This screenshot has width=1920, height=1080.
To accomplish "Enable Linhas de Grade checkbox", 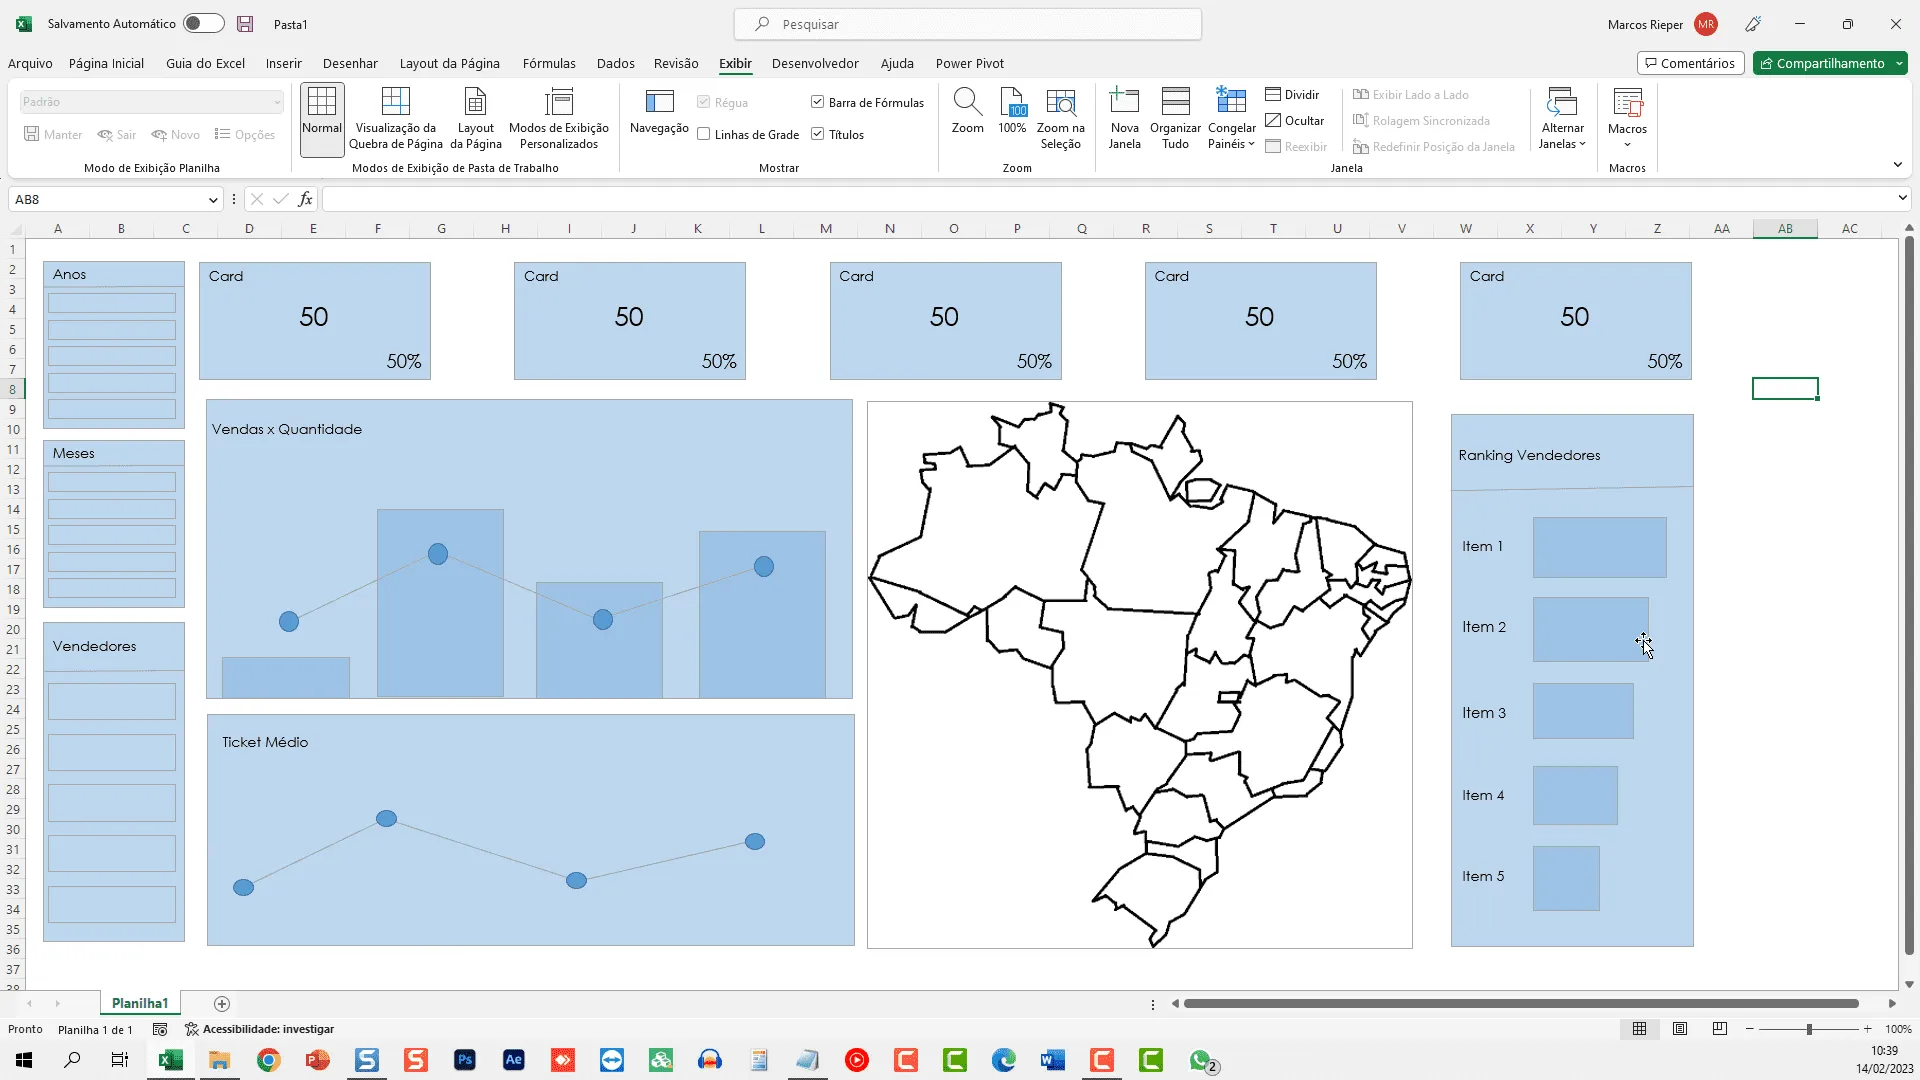I will pyautogui.click(x=704, y=134).
